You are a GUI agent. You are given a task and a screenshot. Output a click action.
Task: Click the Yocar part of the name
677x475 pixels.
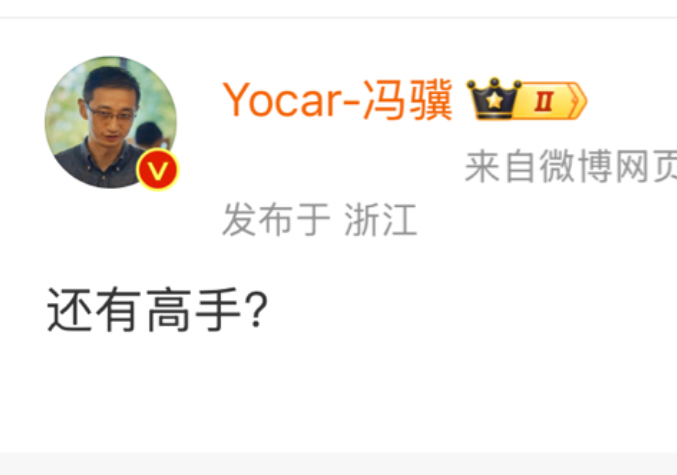click(283, 101)
